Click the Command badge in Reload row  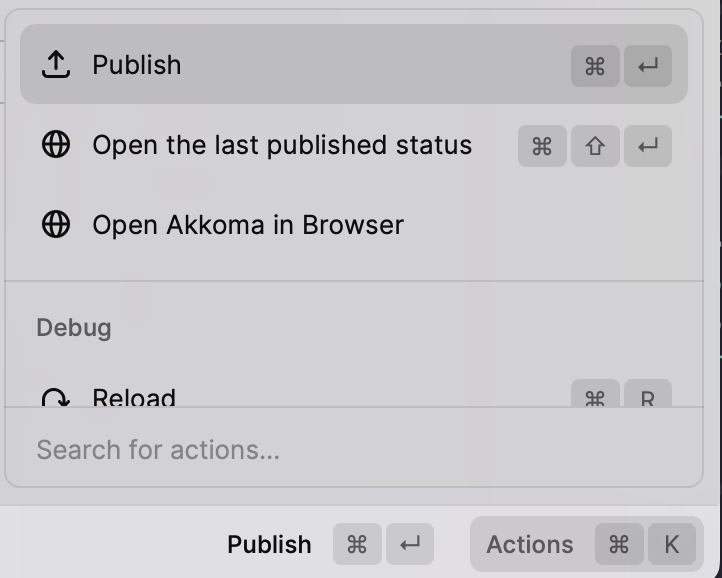[595, 394]
